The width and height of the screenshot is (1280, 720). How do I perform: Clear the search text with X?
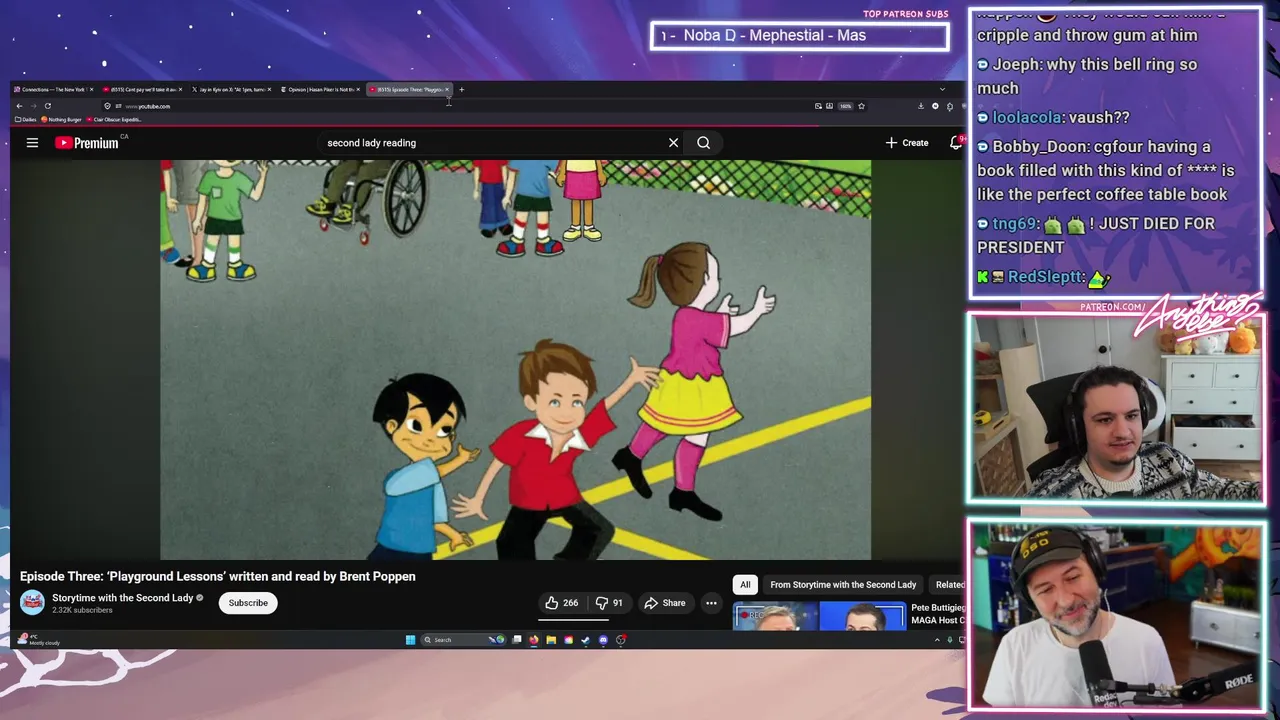(x=673, y=143)
